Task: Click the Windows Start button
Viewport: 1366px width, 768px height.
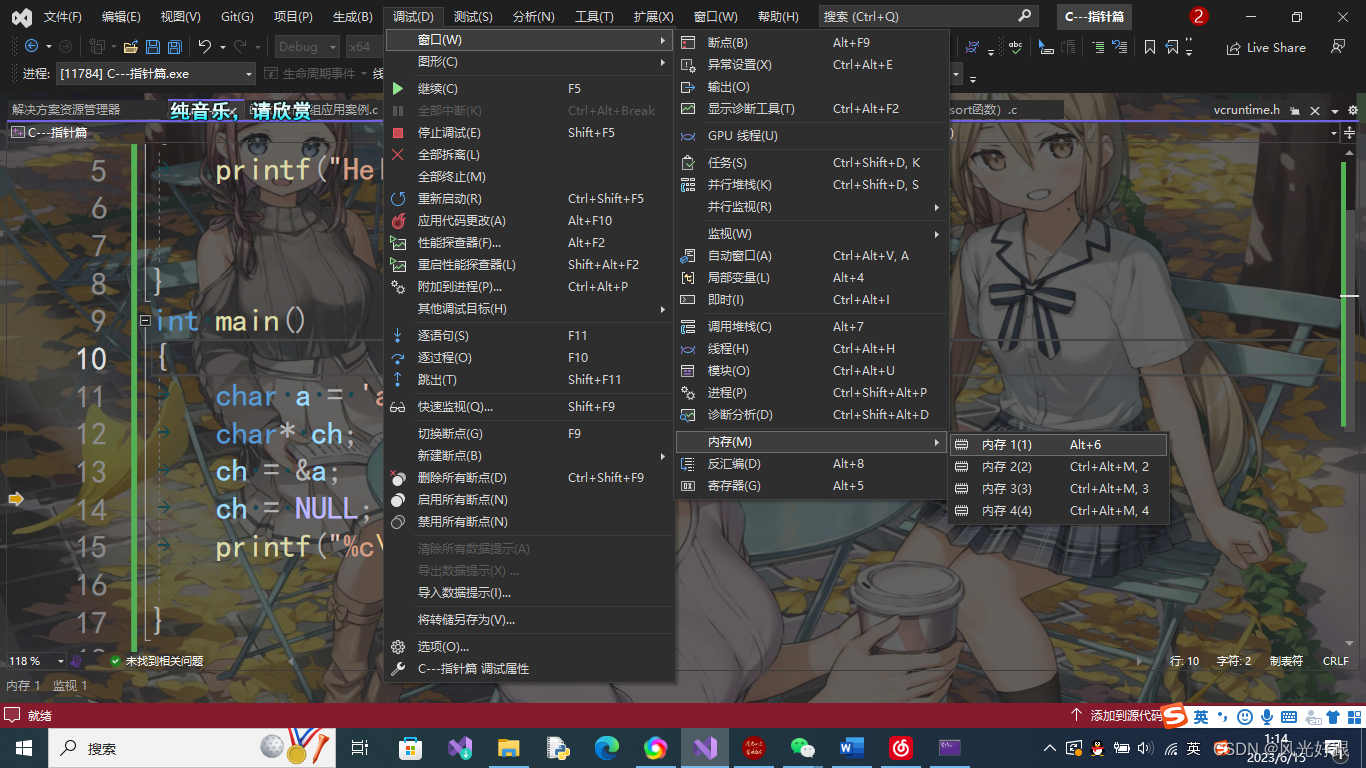Action: 23,748
